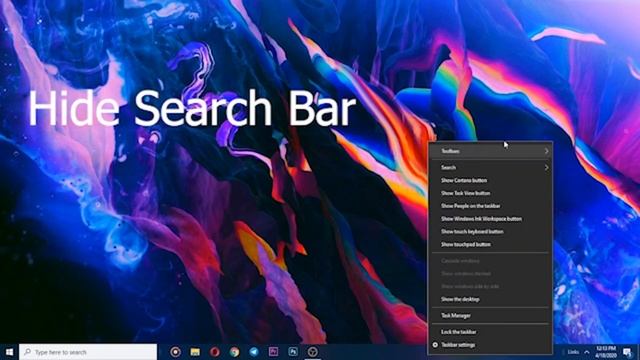Expand the Toolbars submenu arrow

pyautogui.click(x=546, y=151)
